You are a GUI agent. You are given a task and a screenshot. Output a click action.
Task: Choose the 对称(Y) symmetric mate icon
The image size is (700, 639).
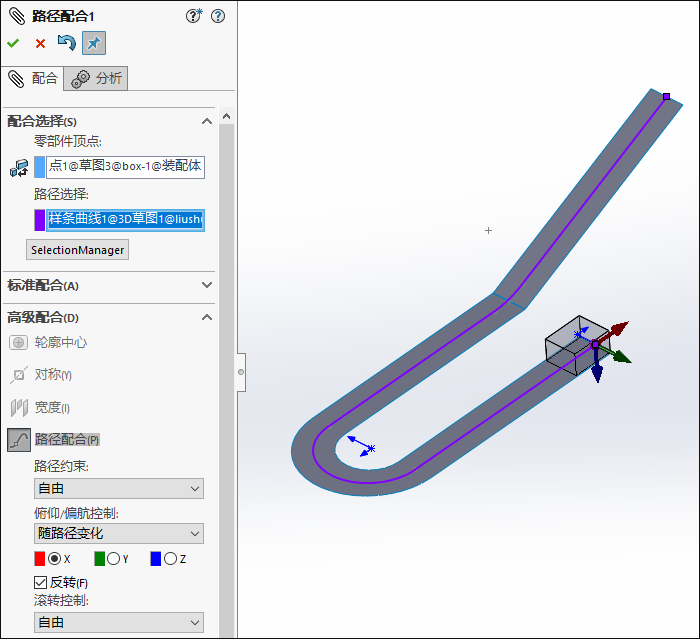pyautogui.click(x=18, y=375)
